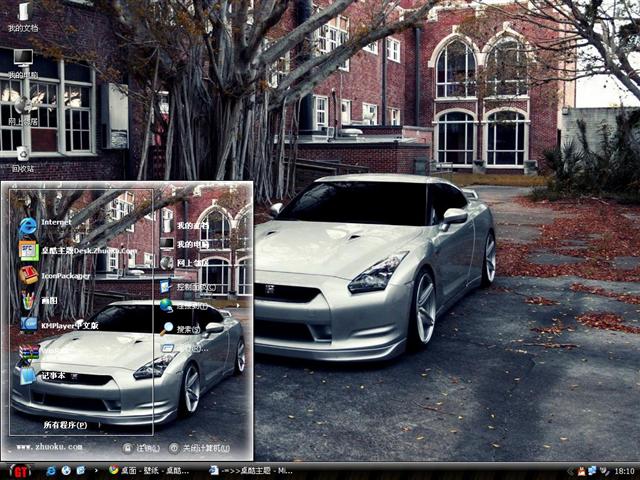
Task: Launch 画图 paint program from the Start menu
Action: coord(38,301)
